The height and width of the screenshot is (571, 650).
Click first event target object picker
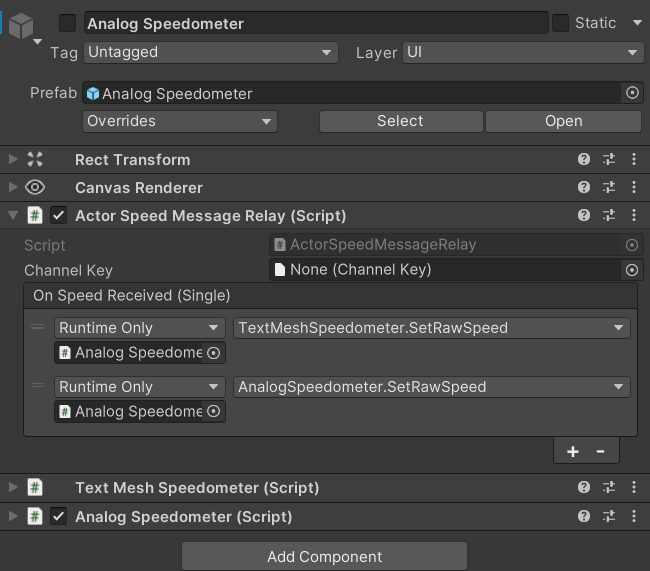click(x=213, y=353)
